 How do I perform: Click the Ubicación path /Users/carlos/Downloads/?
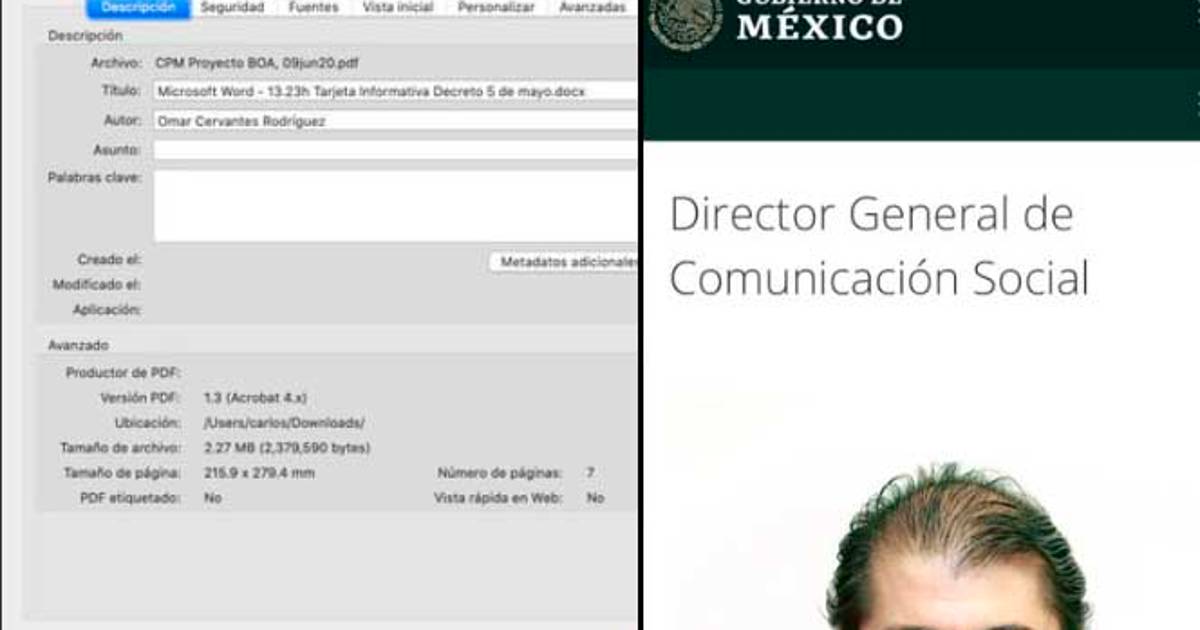coord(283,423)
